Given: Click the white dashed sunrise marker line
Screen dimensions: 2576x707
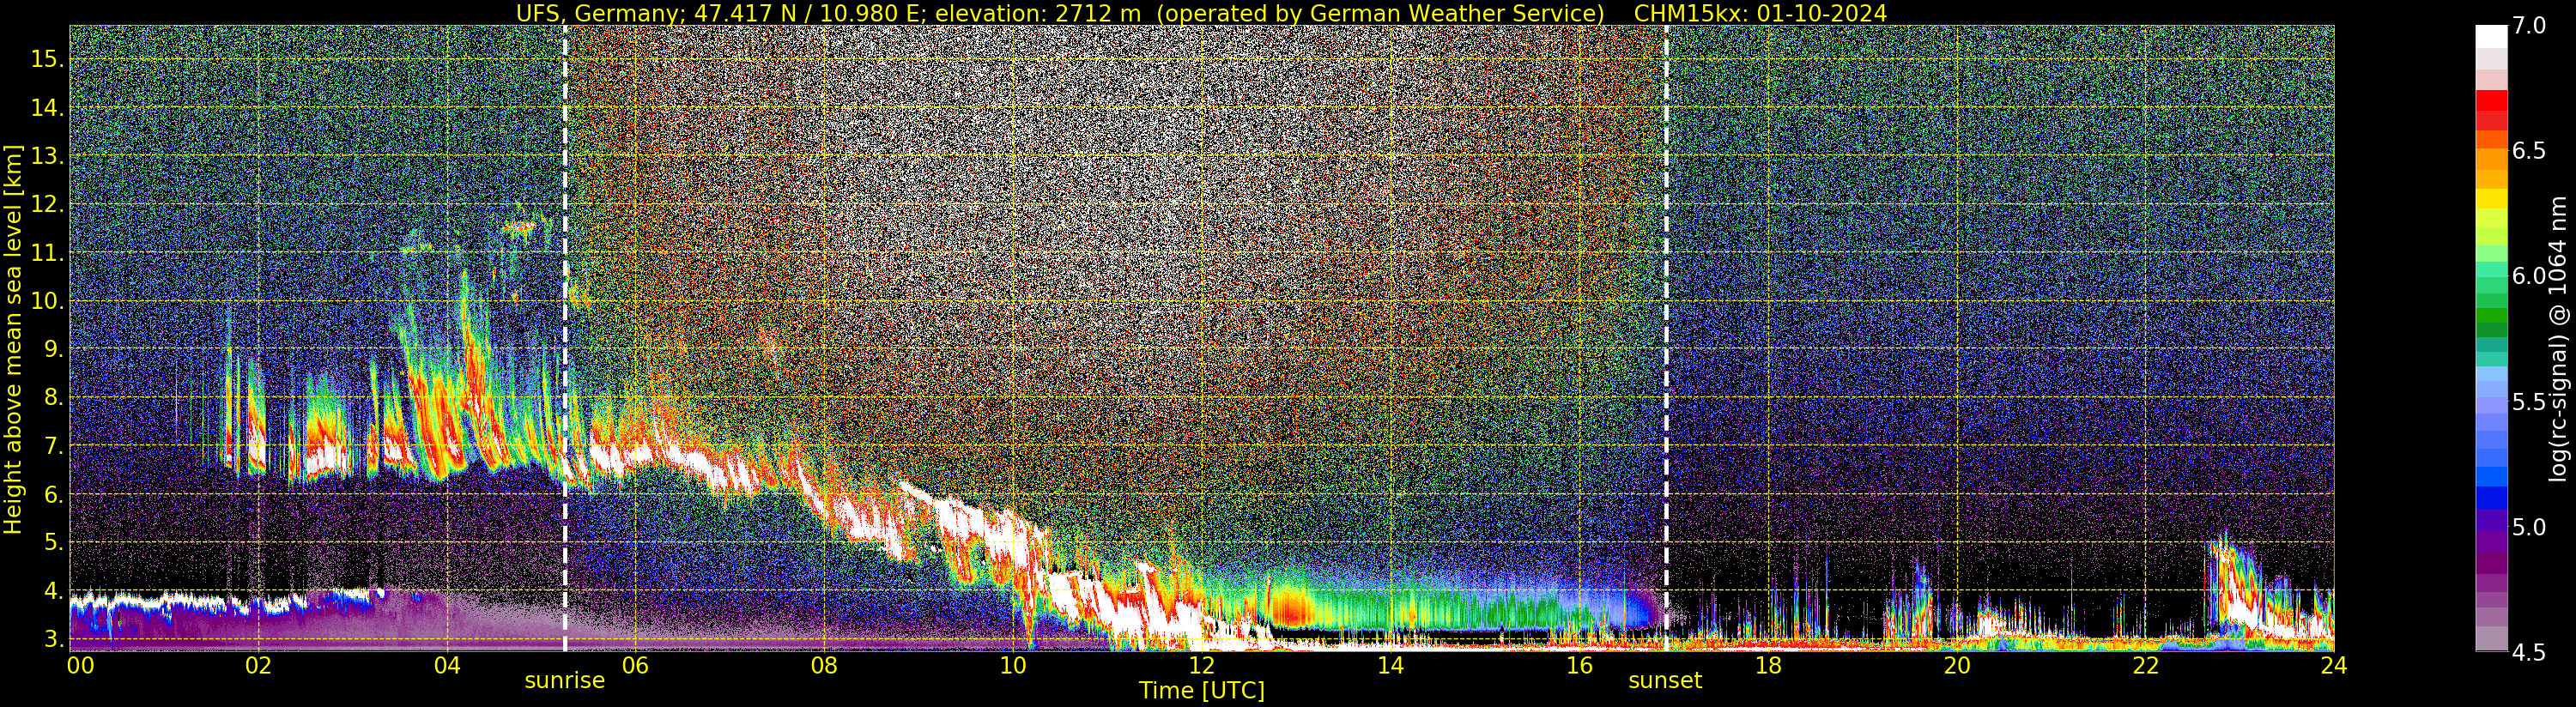Looking at the screenshot, I should pyautogui.click(x=565, y=338).
